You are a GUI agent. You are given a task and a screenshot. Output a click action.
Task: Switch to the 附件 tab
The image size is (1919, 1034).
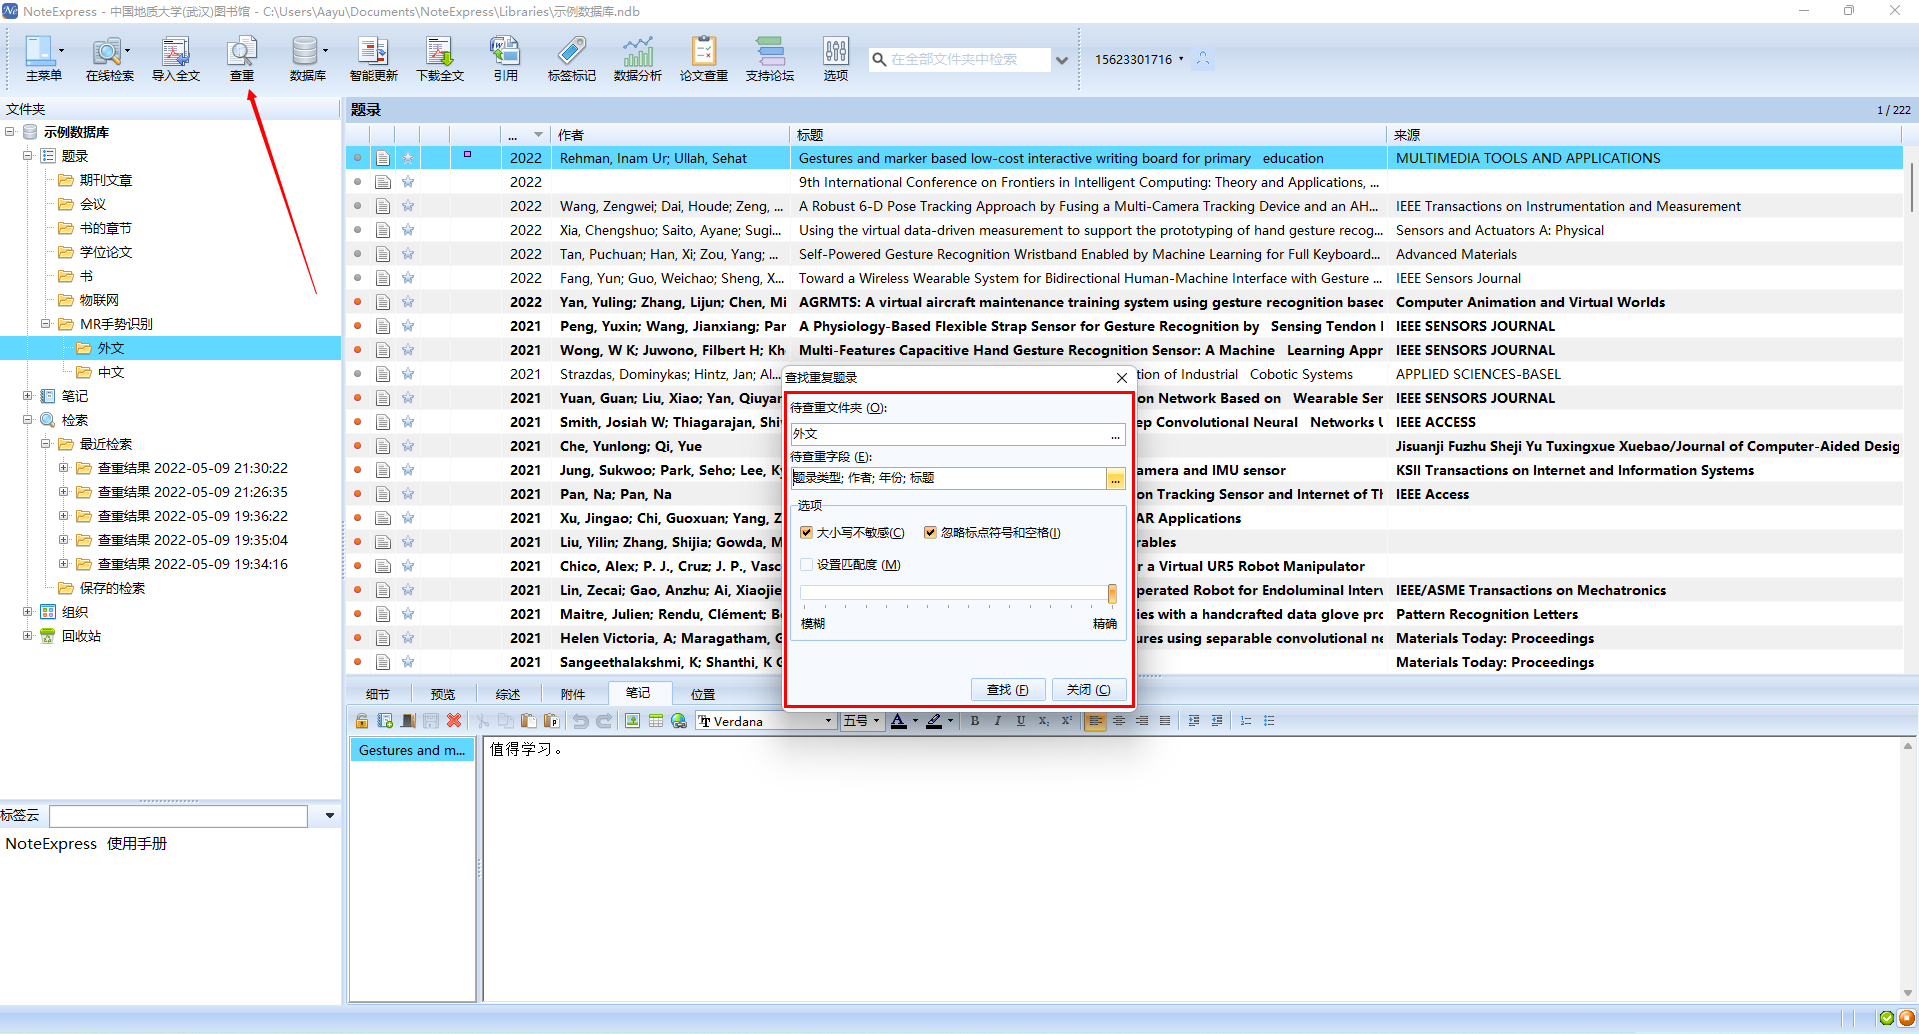[x=572, y=694]
